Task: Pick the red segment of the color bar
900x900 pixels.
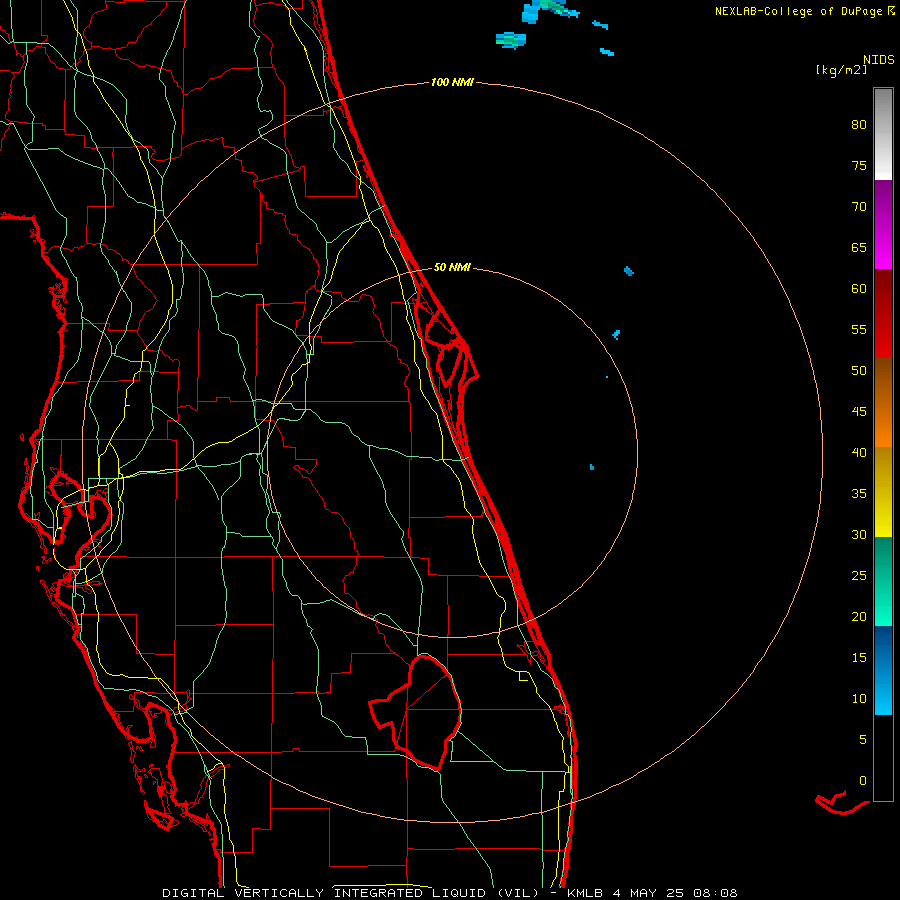Action: [x=883, y=314]
